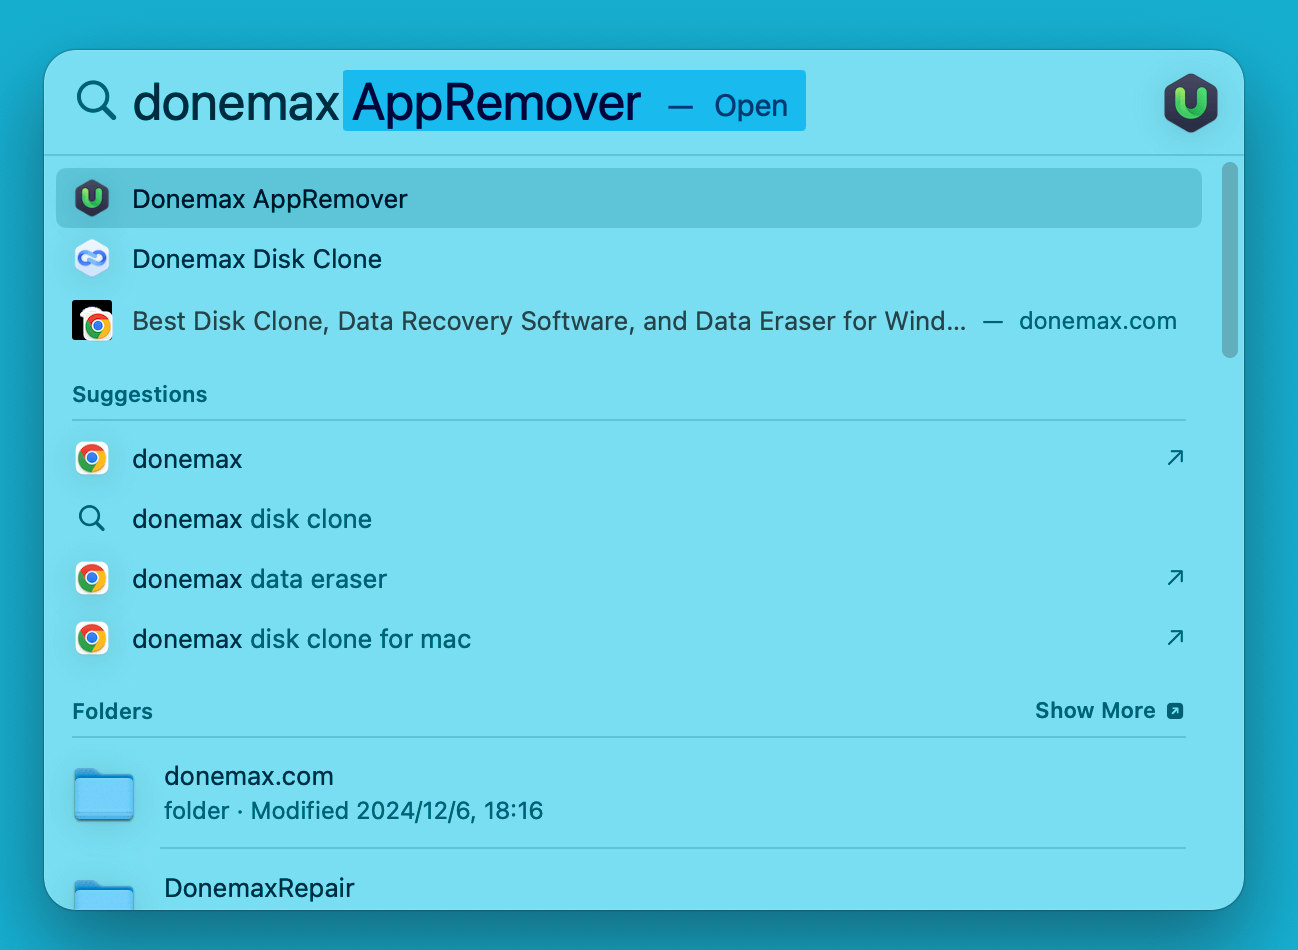Click the Chrome icon beside the Best Disk Clone result
The width and height of the screenshot is (1298, 950).
coord(92,320)
